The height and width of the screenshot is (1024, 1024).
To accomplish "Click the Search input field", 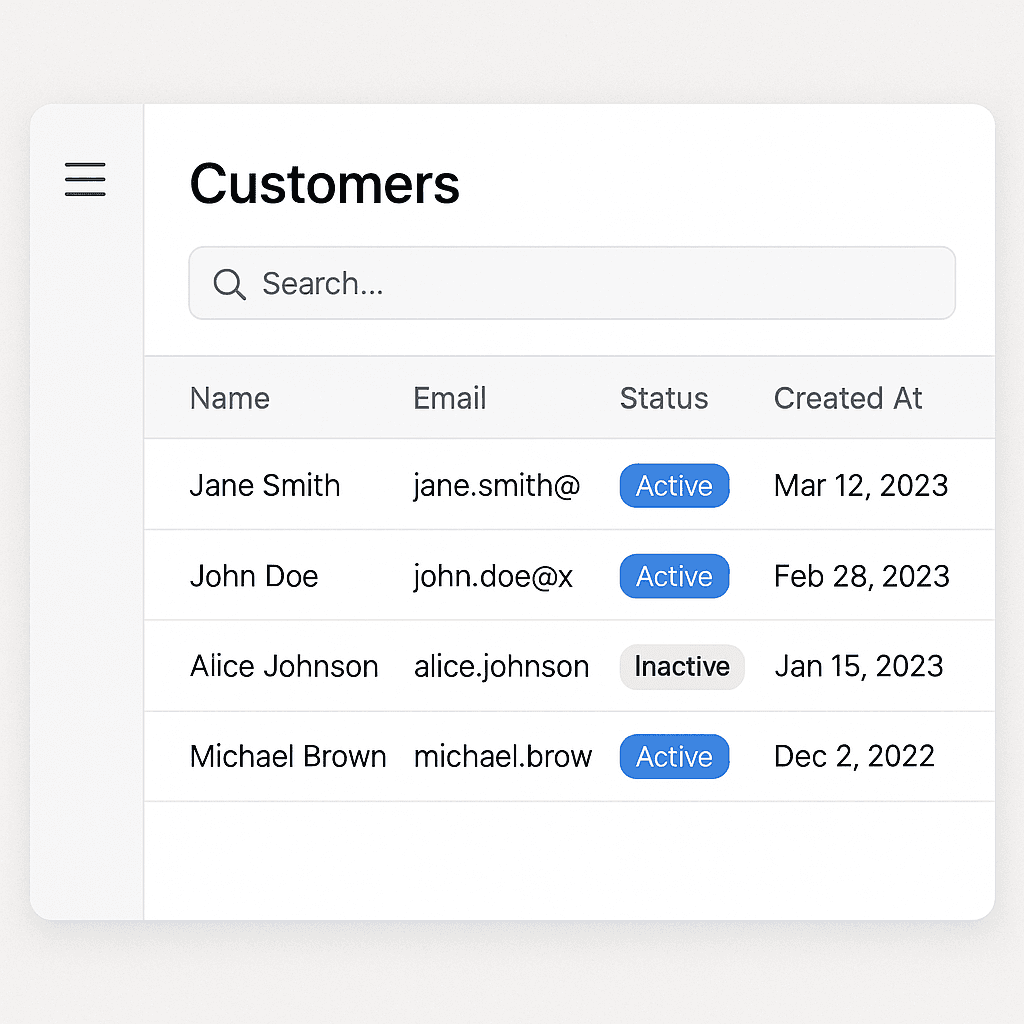I will (570, 283).
